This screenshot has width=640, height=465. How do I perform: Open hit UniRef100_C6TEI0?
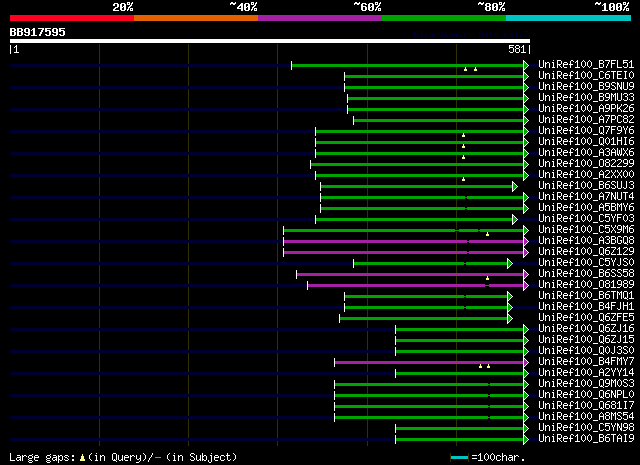click(586, 75)
